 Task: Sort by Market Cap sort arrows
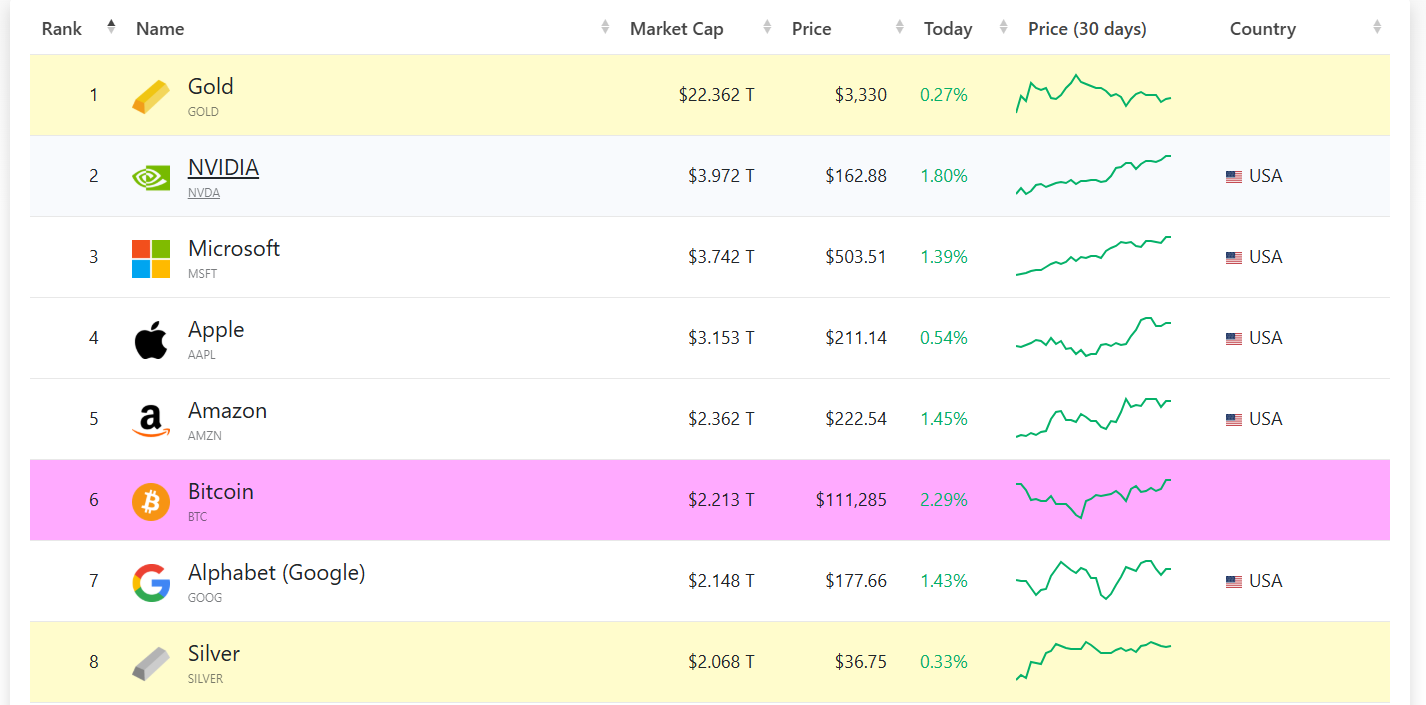coord(767,27)
